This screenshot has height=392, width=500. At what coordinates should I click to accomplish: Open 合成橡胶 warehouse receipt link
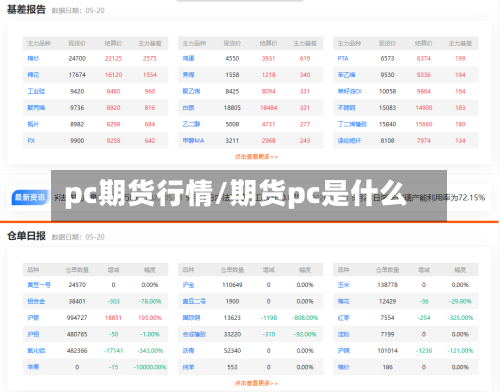[x=194, y=334]
